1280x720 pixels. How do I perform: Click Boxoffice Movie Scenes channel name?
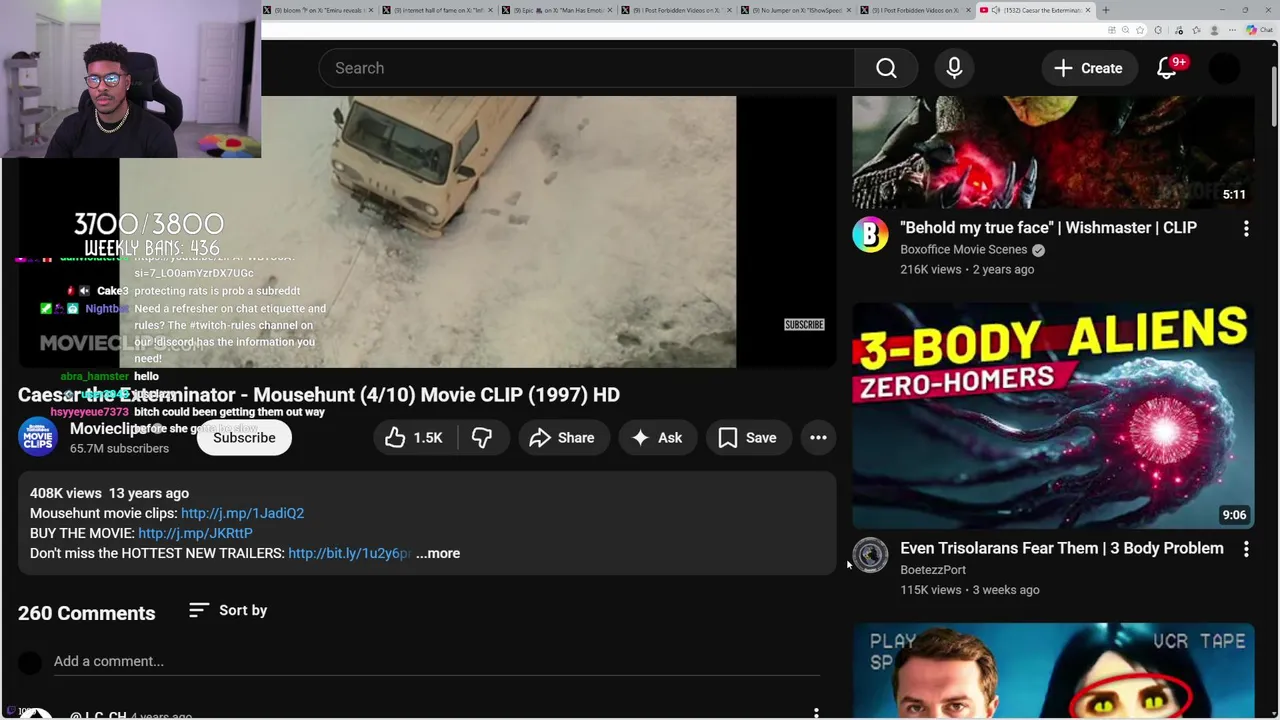963,250
